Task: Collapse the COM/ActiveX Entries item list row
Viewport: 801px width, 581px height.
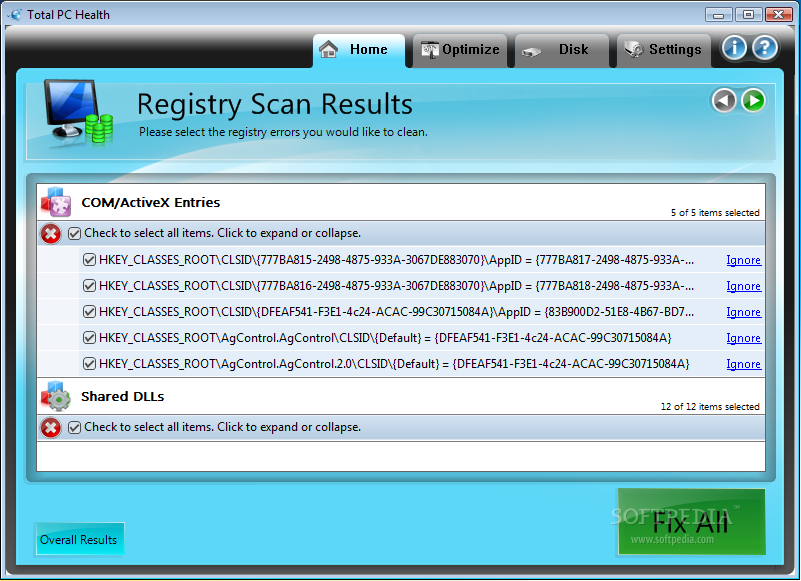Action: click(401, 234)
